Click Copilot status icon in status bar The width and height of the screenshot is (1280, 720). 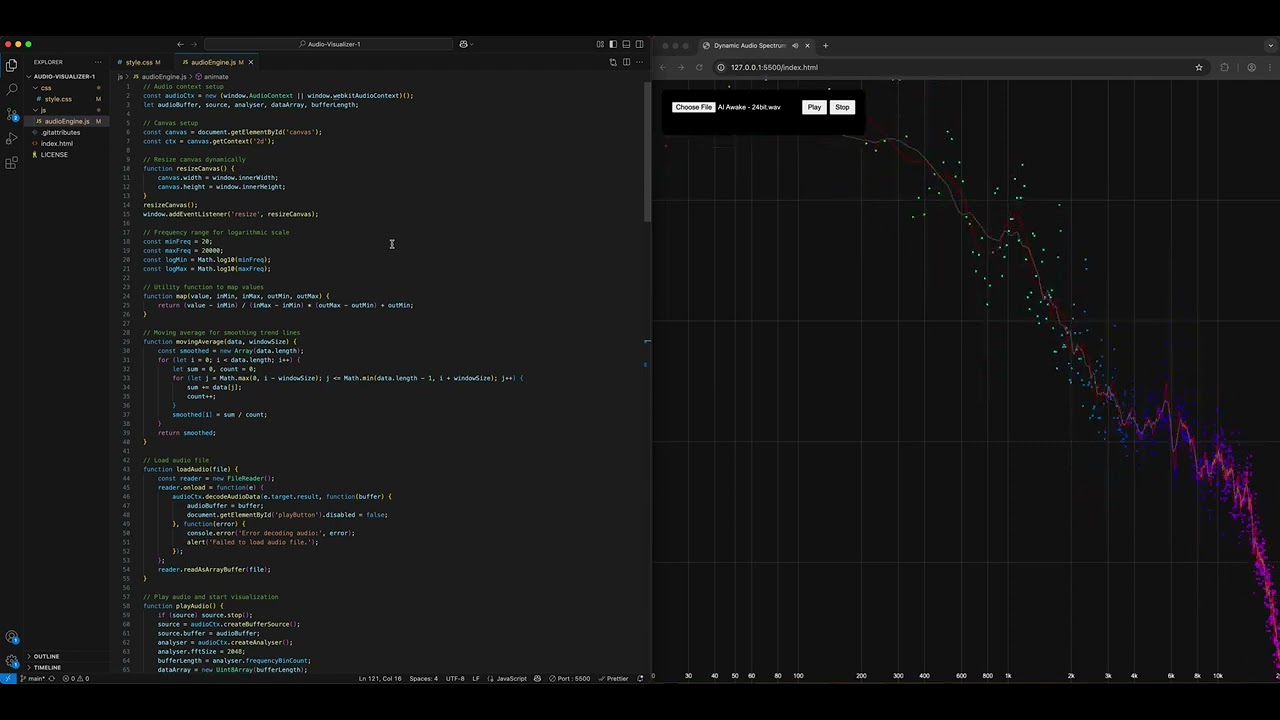coord(538,678)
